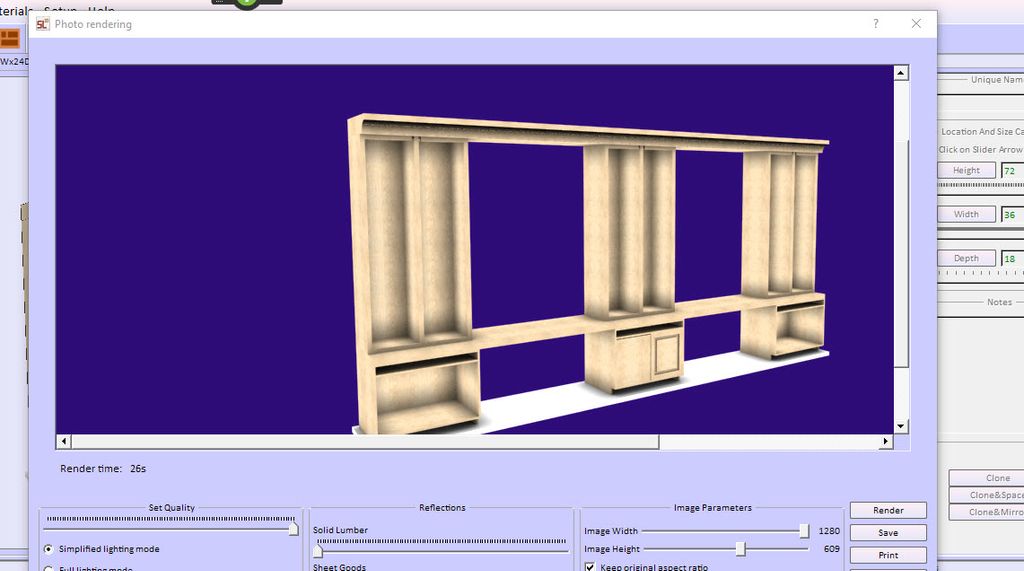The image size is (1024, 571).
Task: Click the preview's left scroll arrow
Action: coord(64,441)
